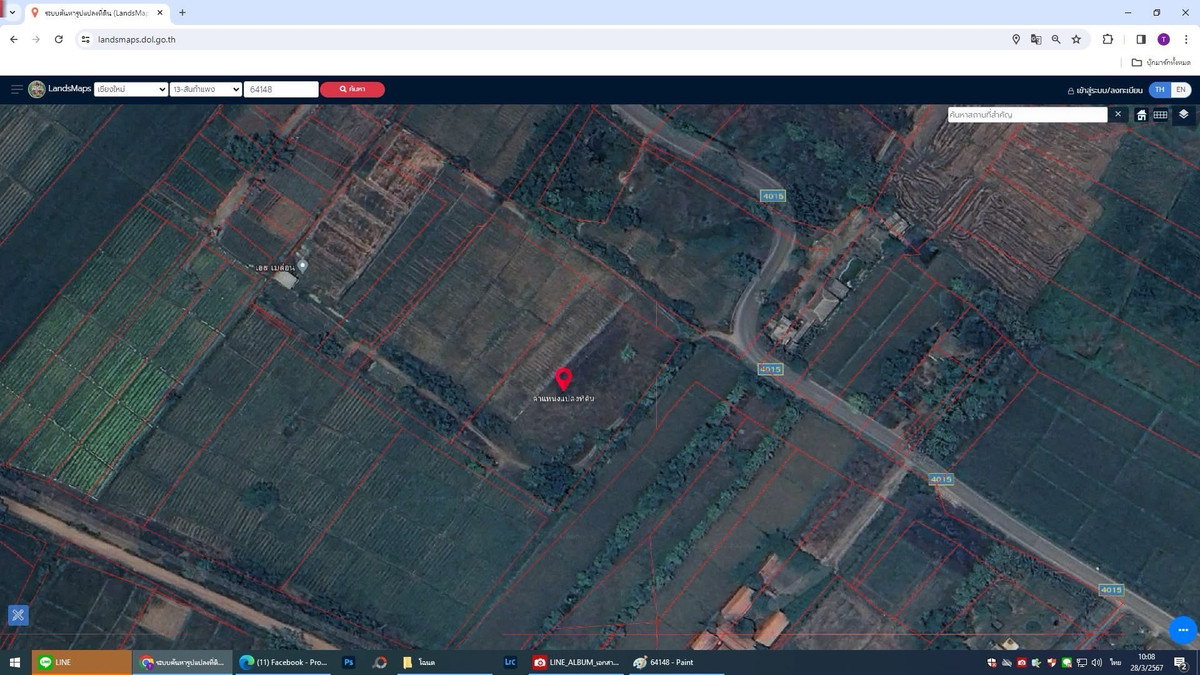Open the map layers panel

pyautogui.click(x=1183, y=114)
